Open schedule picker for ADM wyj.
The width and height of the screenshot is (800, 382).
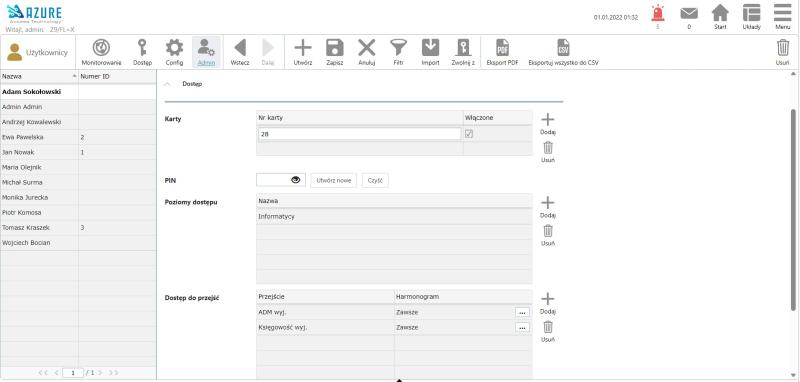click(x=522, y=312)
